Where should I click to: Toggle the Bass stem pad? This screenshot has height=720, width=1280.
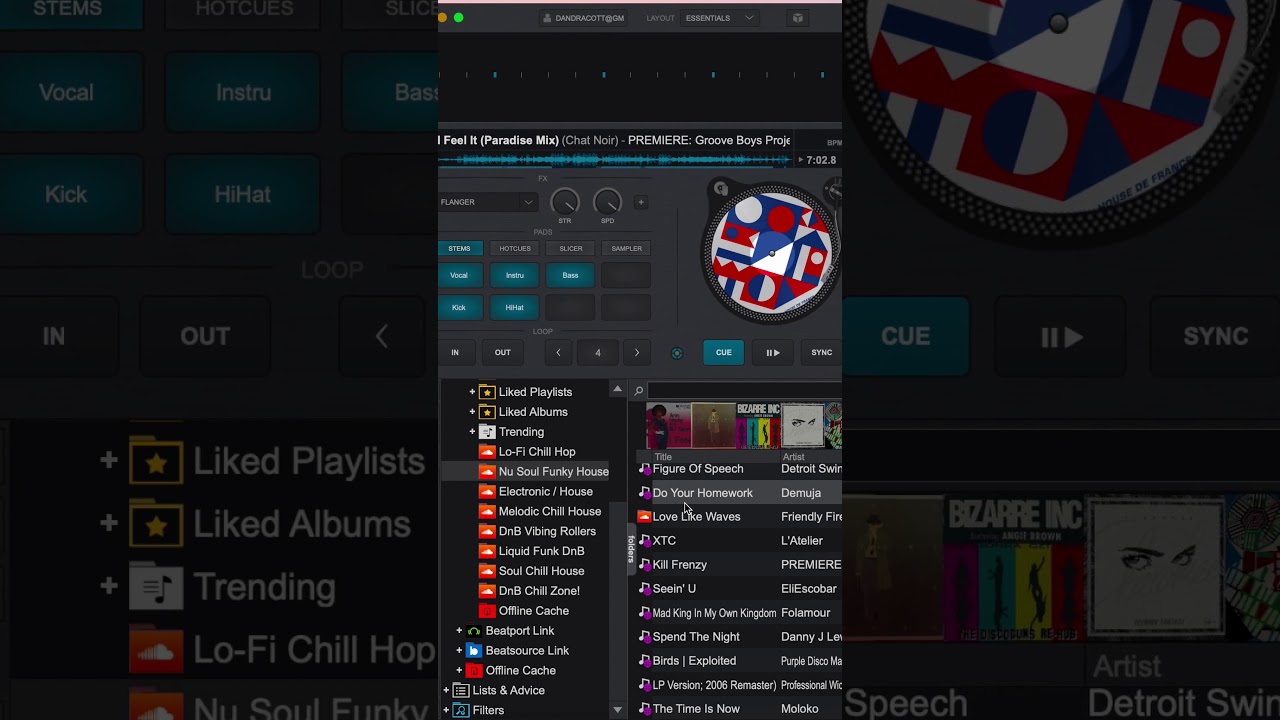point(570,276)
